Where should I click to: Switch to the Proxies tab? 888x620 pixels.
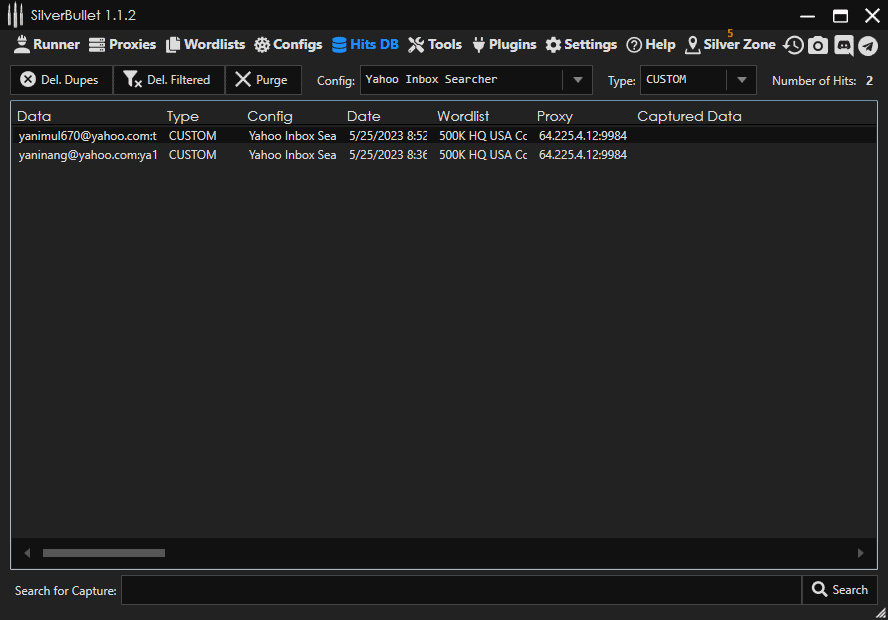point(122,45)
